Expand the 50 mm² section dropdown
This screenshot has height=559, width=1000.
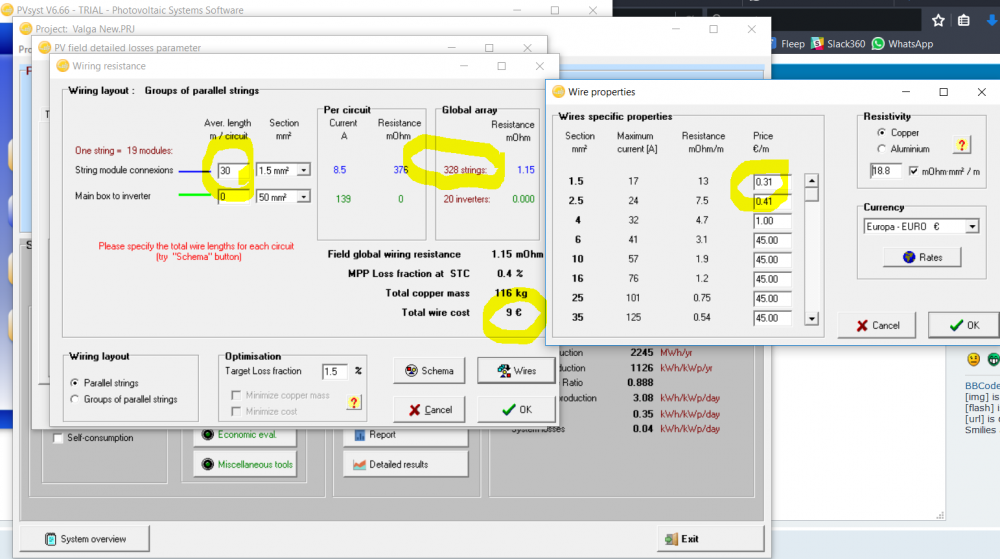pyautogui.click(x=303, y=196)
